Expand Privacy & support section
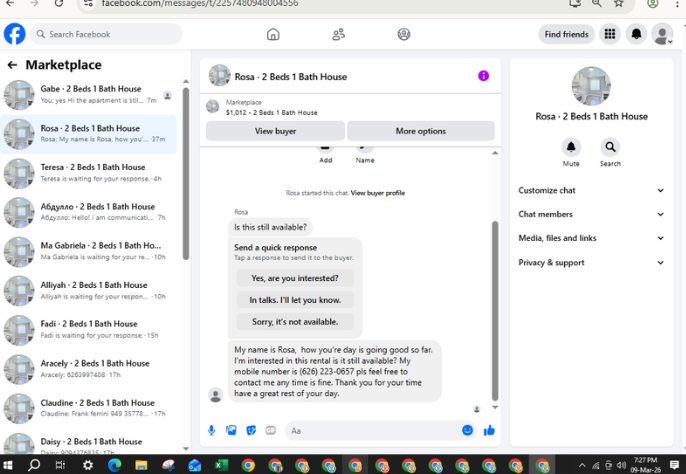 591,263
